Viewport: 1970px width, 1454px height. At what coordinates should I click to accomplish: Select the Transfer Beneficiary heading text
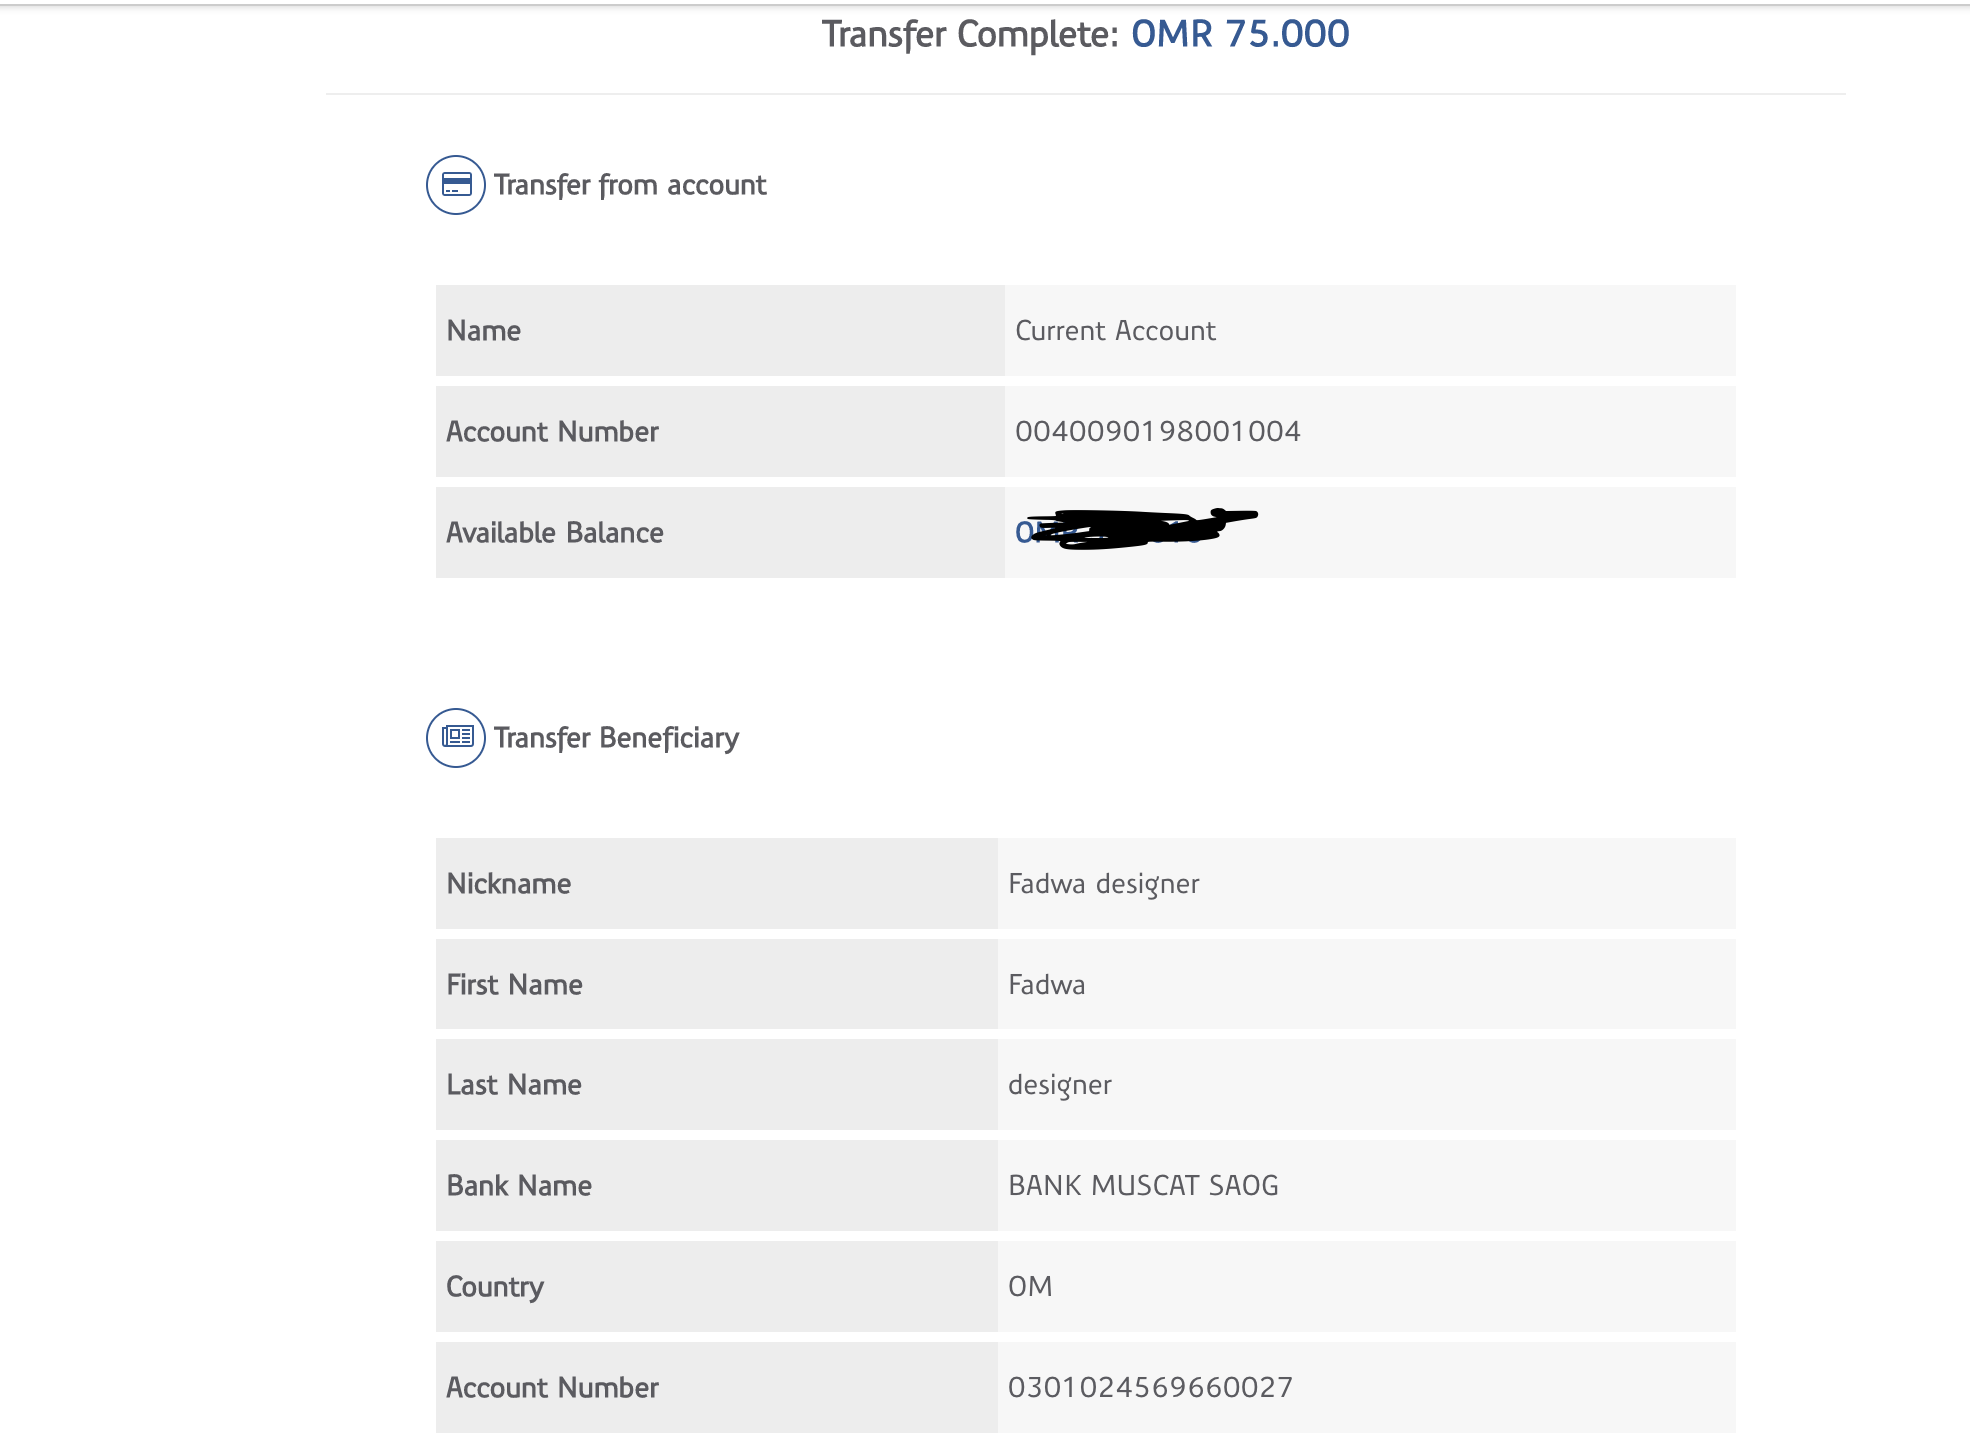(x=616, y=738)
